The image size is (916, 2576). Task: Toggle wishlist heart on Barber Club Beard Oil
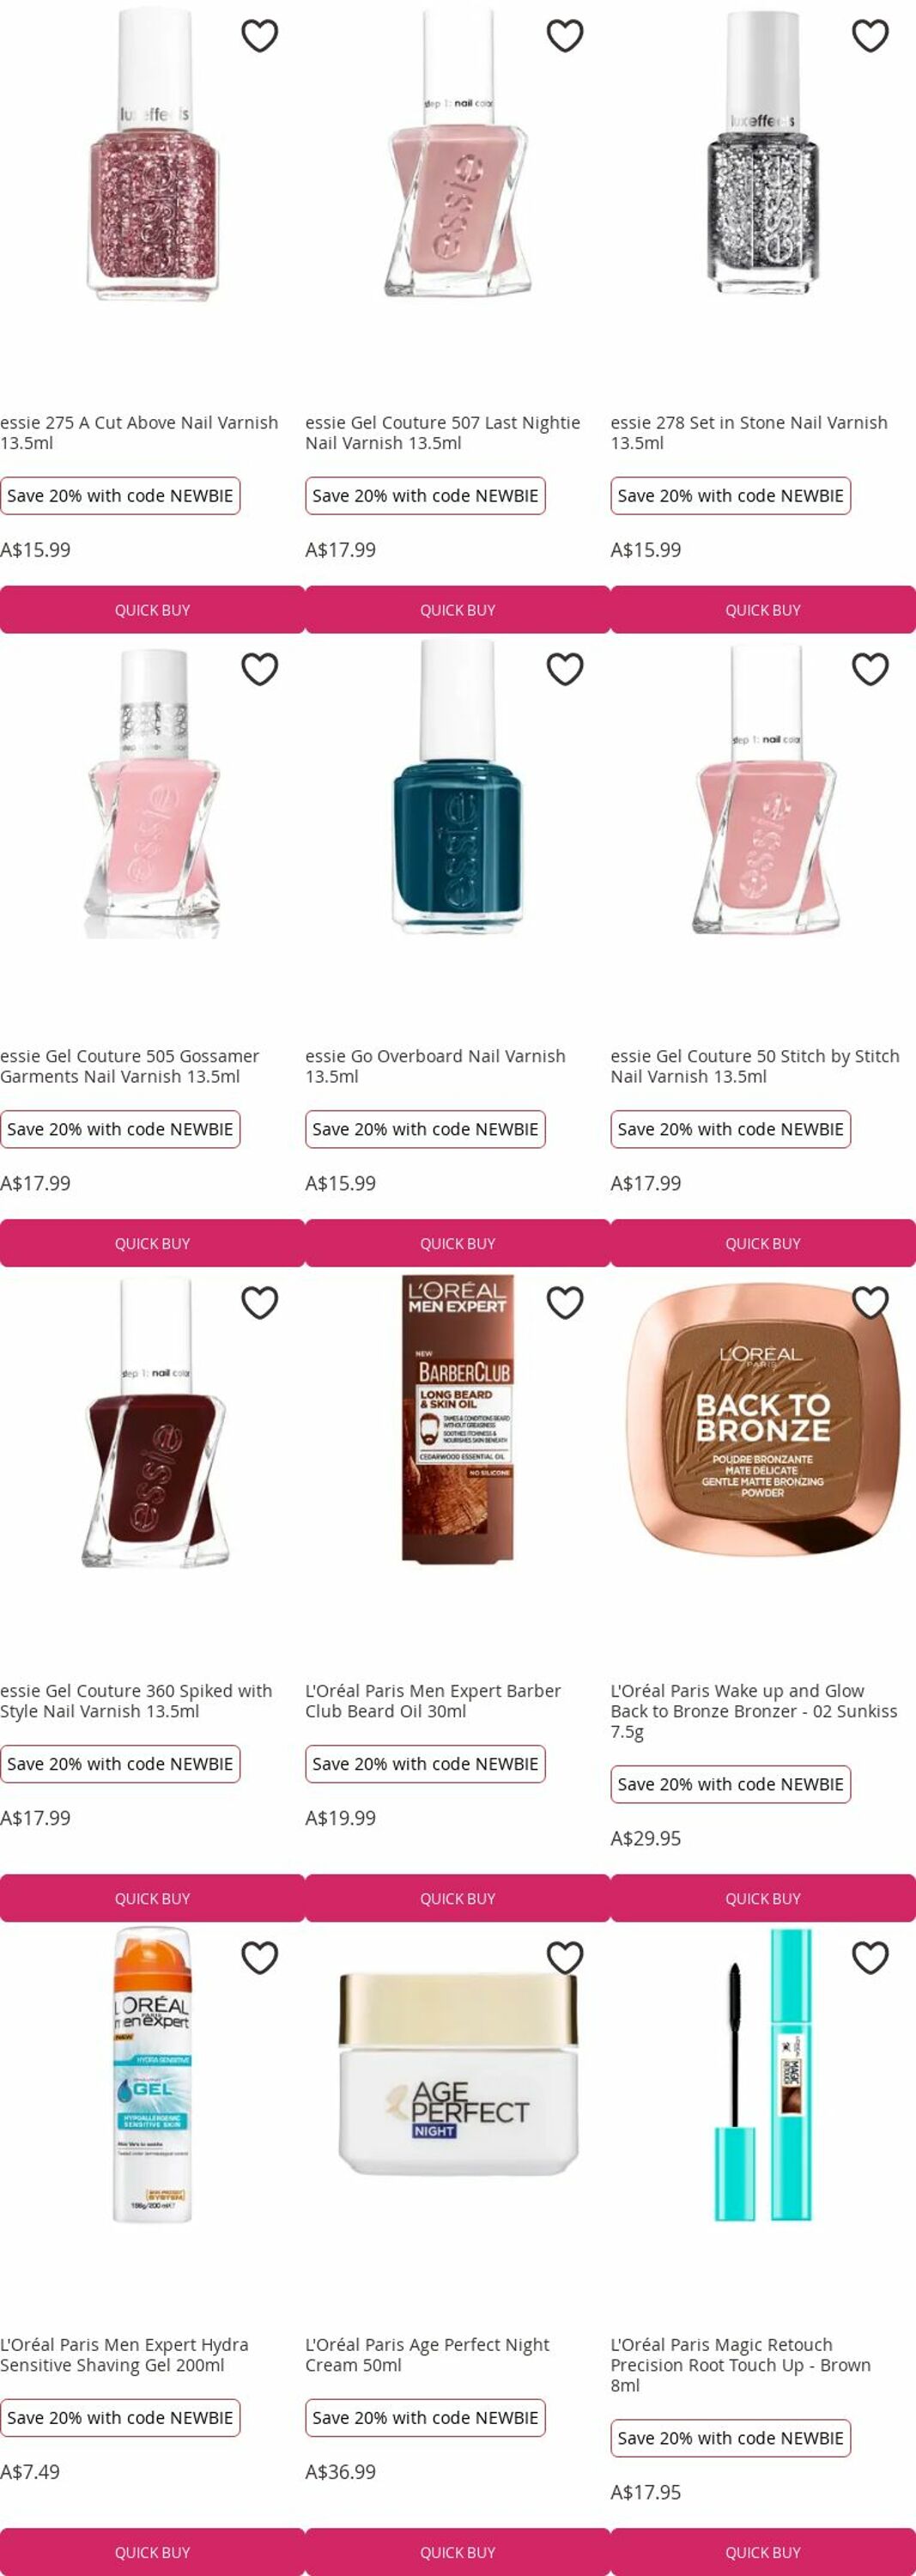[565, 1303]
